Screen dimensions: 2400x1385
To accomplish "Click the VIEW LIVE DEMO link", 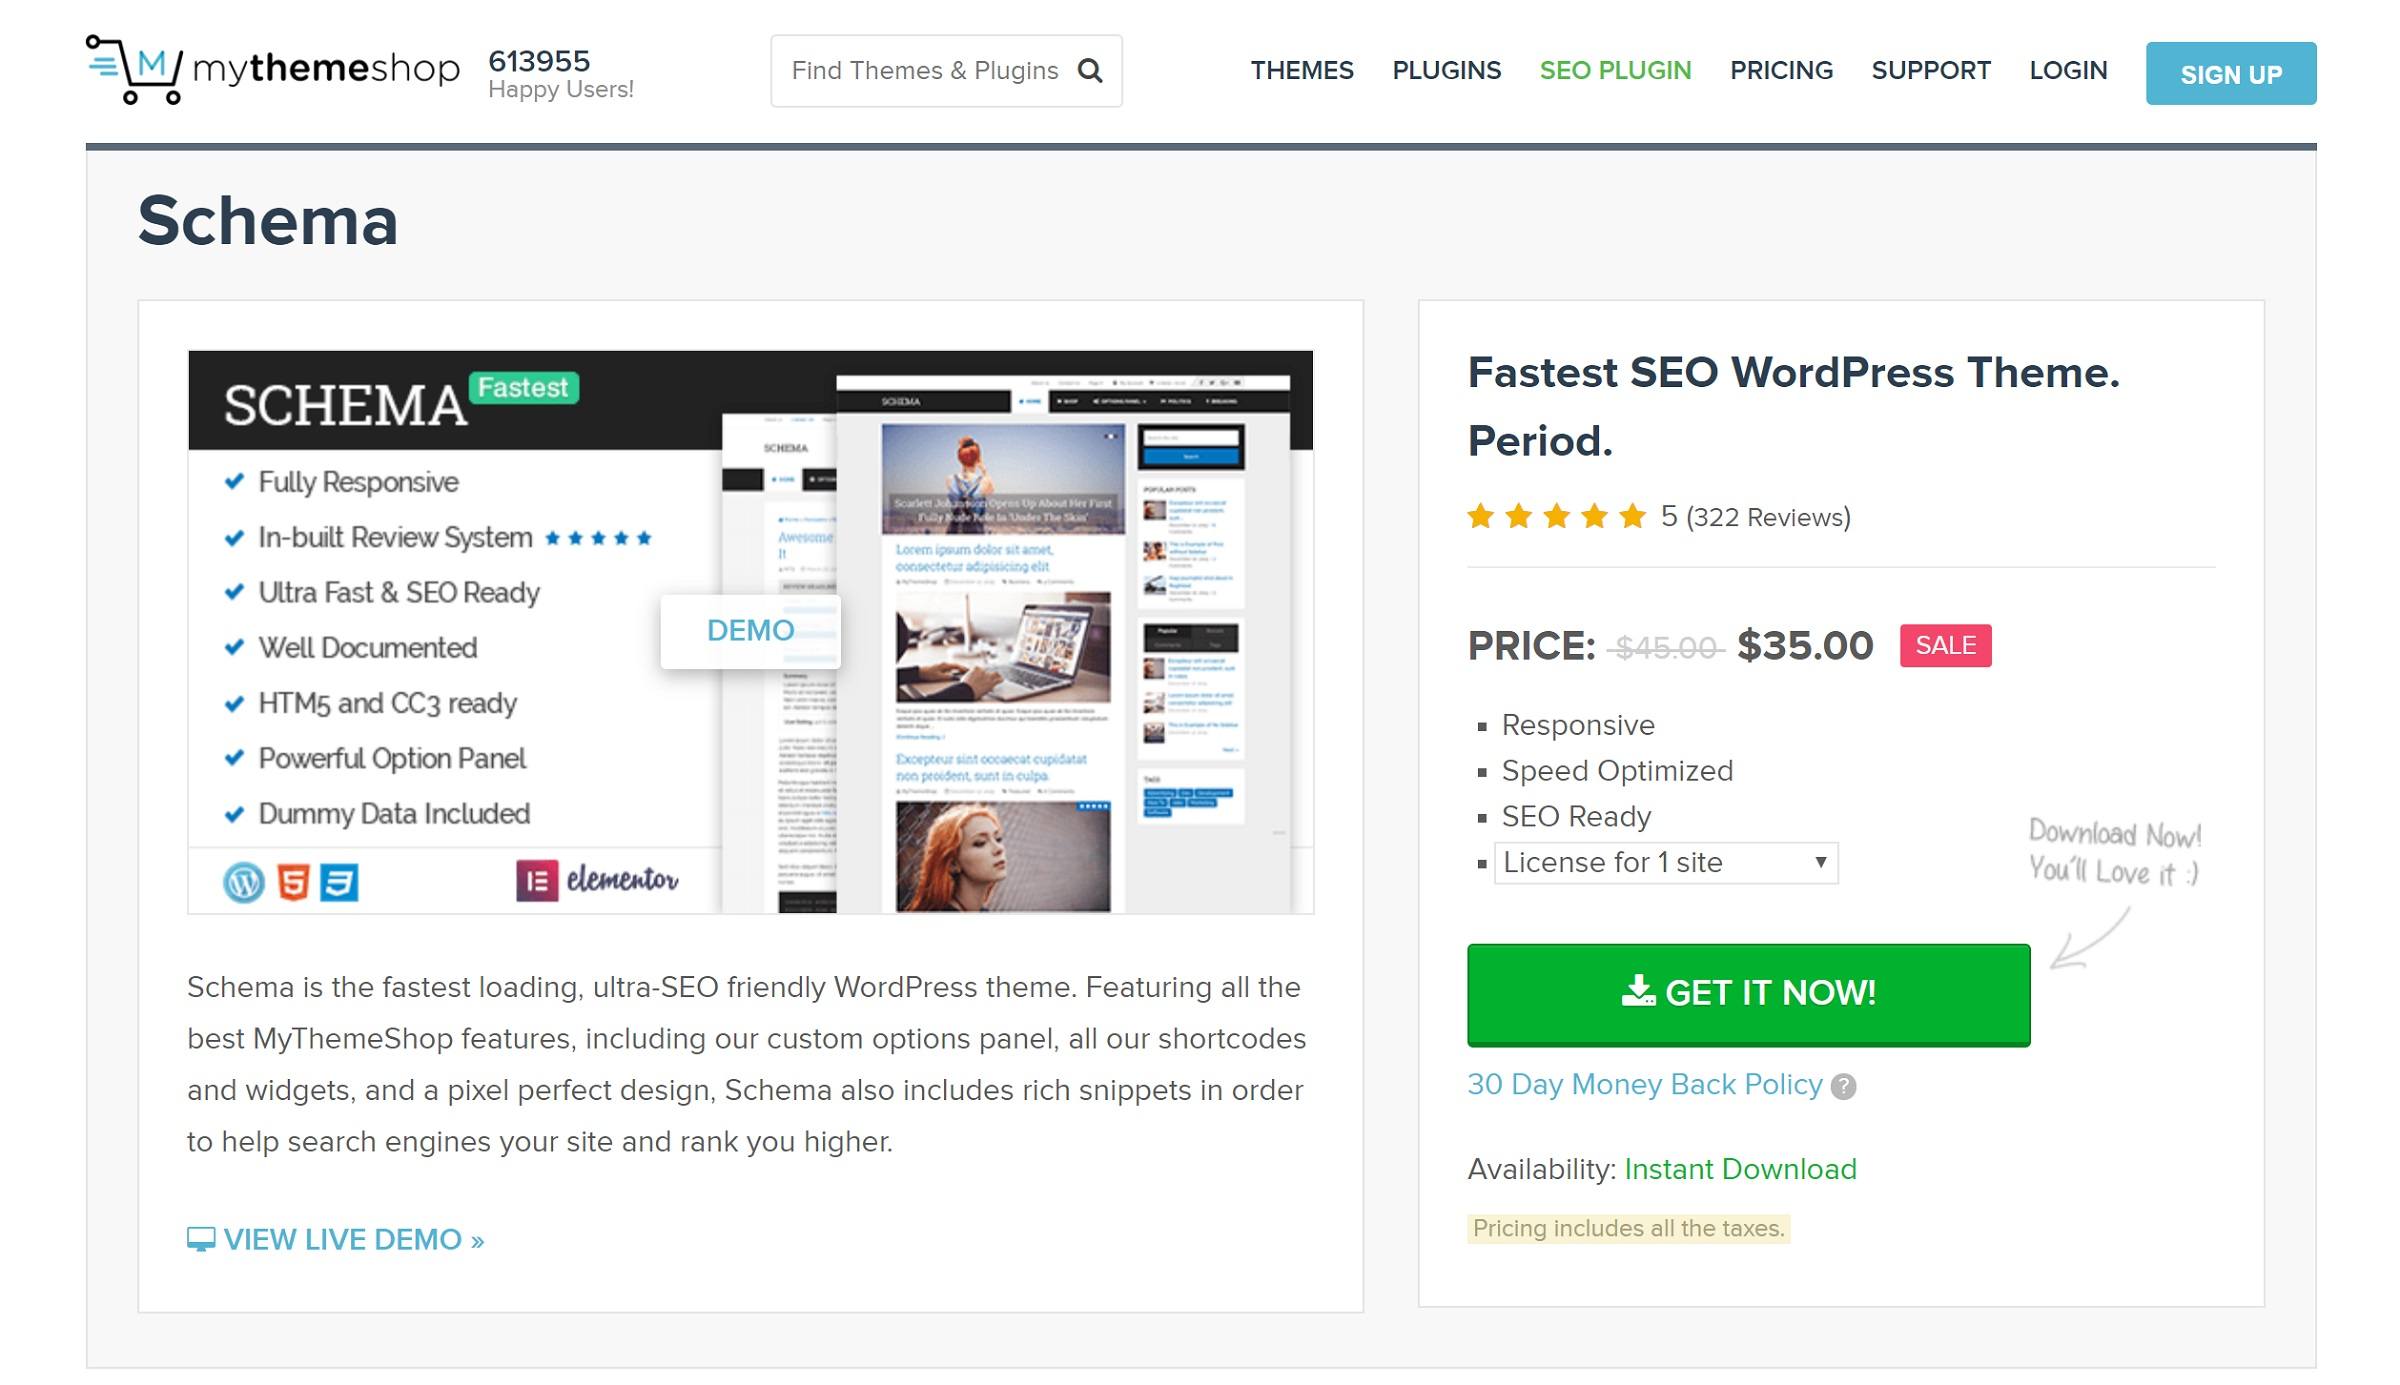I will (335, 1240).
